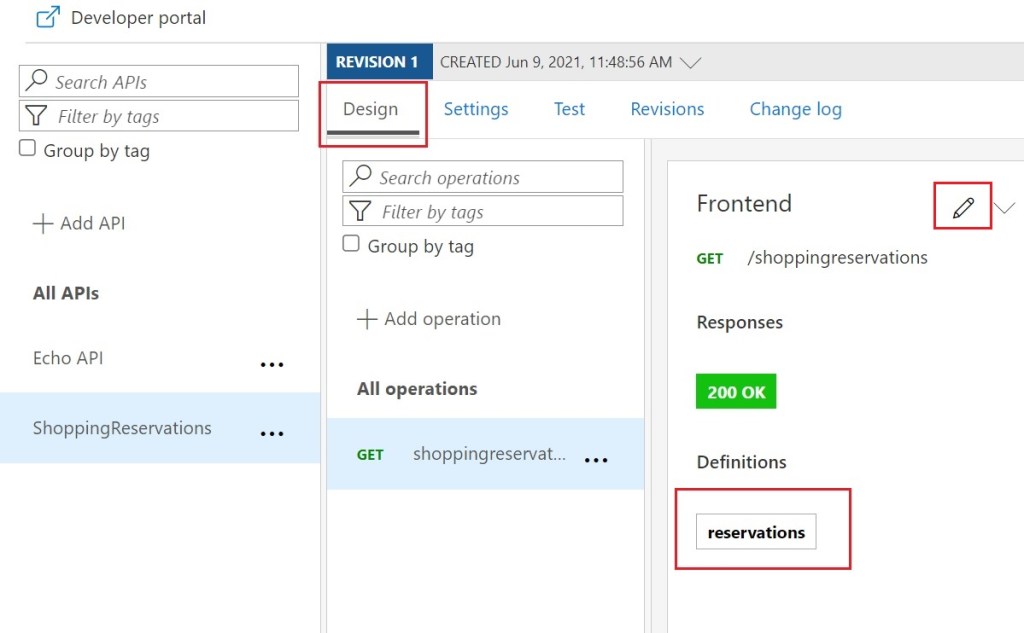
Task: Click the funnel icon in the APIs tag filter
Action: click(36, 116)
